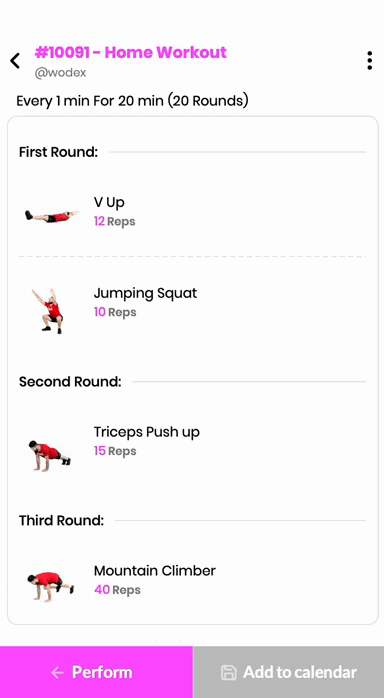Click the #10091 - Home Workout title
The image size is (384, 698).
point(131,53)
